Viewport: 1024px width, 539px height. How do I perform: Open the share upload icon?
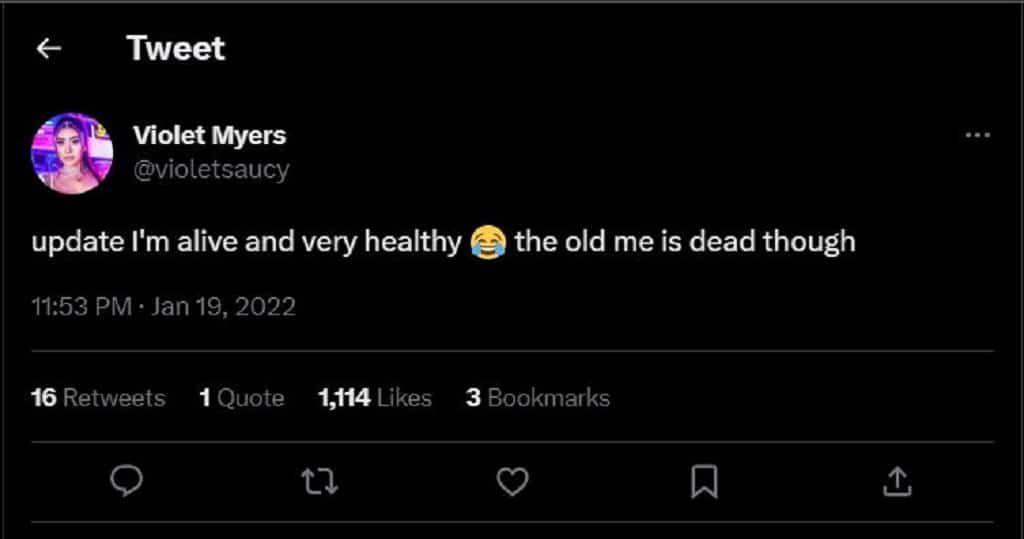[898, 483]
